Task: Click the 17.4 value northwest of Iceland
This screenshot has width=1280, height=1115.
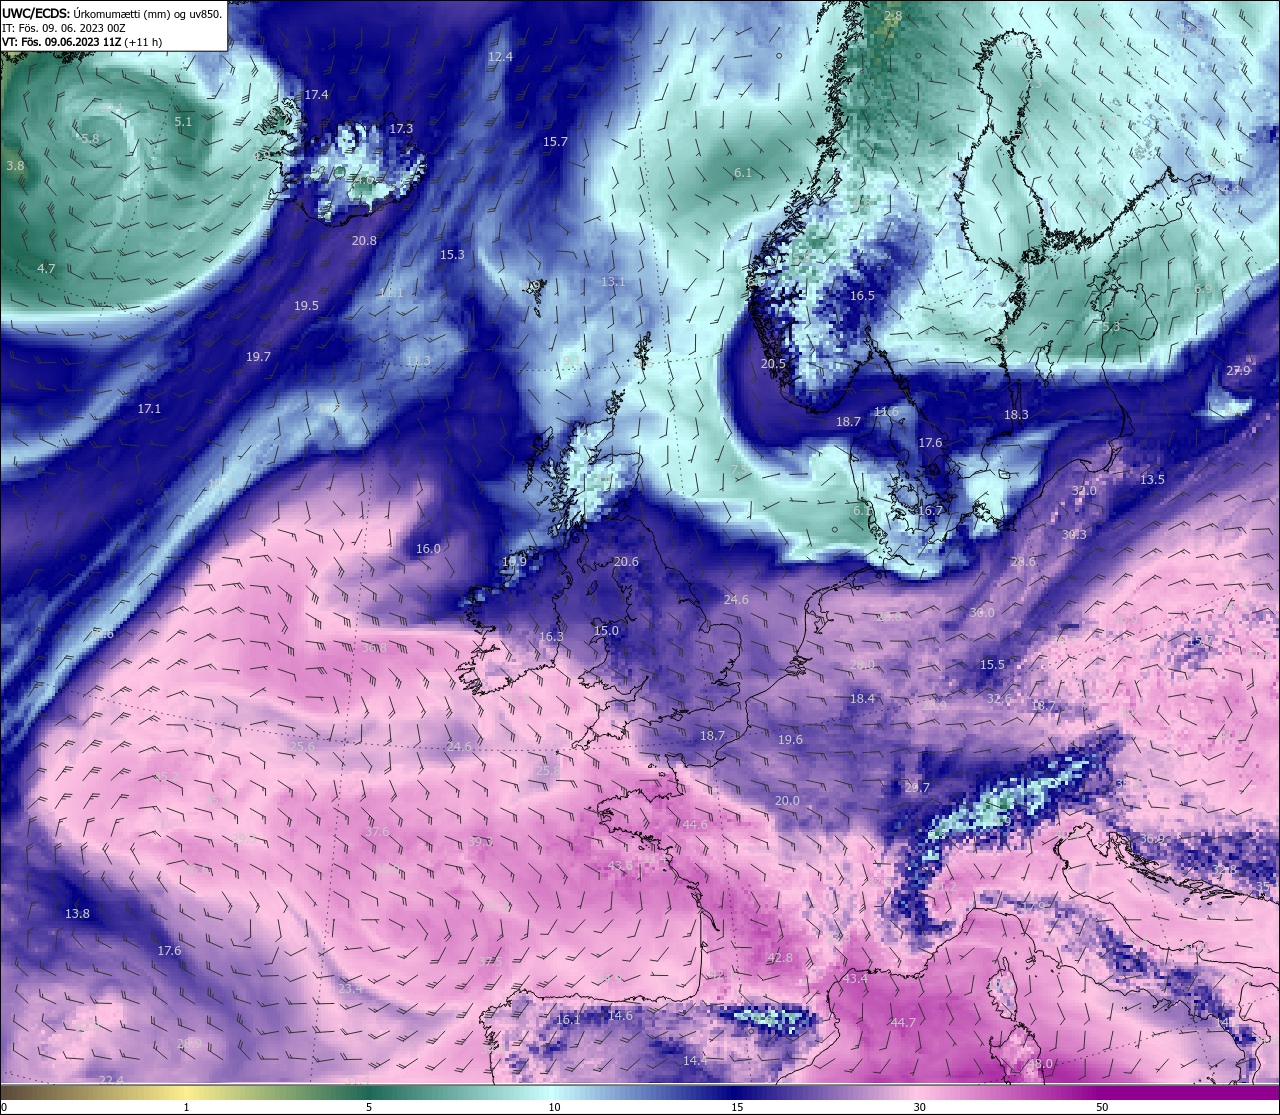Action: (x=316, y=94)
